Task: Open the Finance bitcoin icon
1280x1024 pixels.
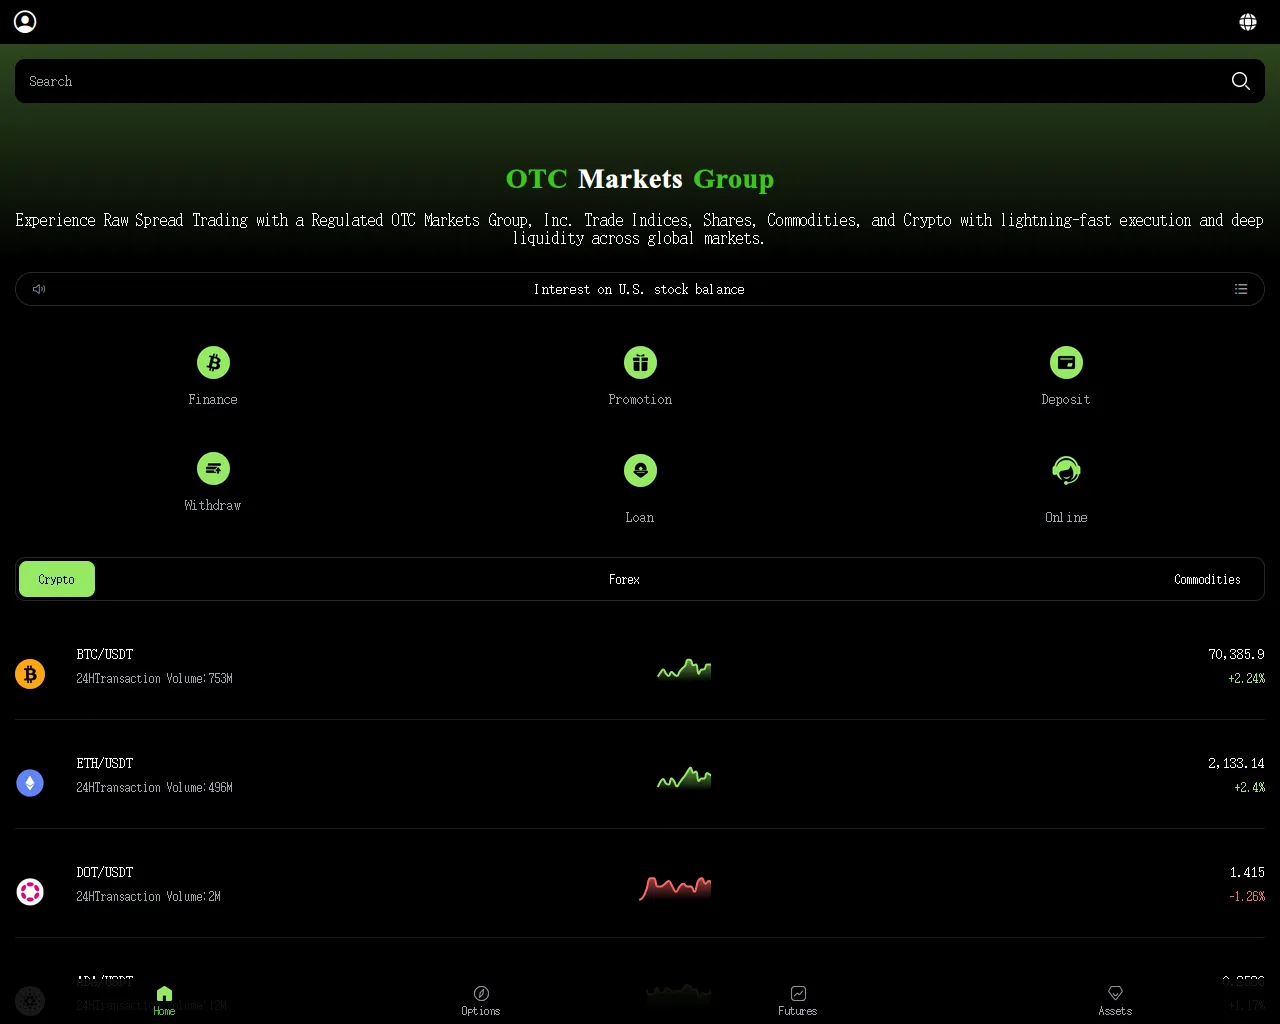Action: (x=213, y=362)
